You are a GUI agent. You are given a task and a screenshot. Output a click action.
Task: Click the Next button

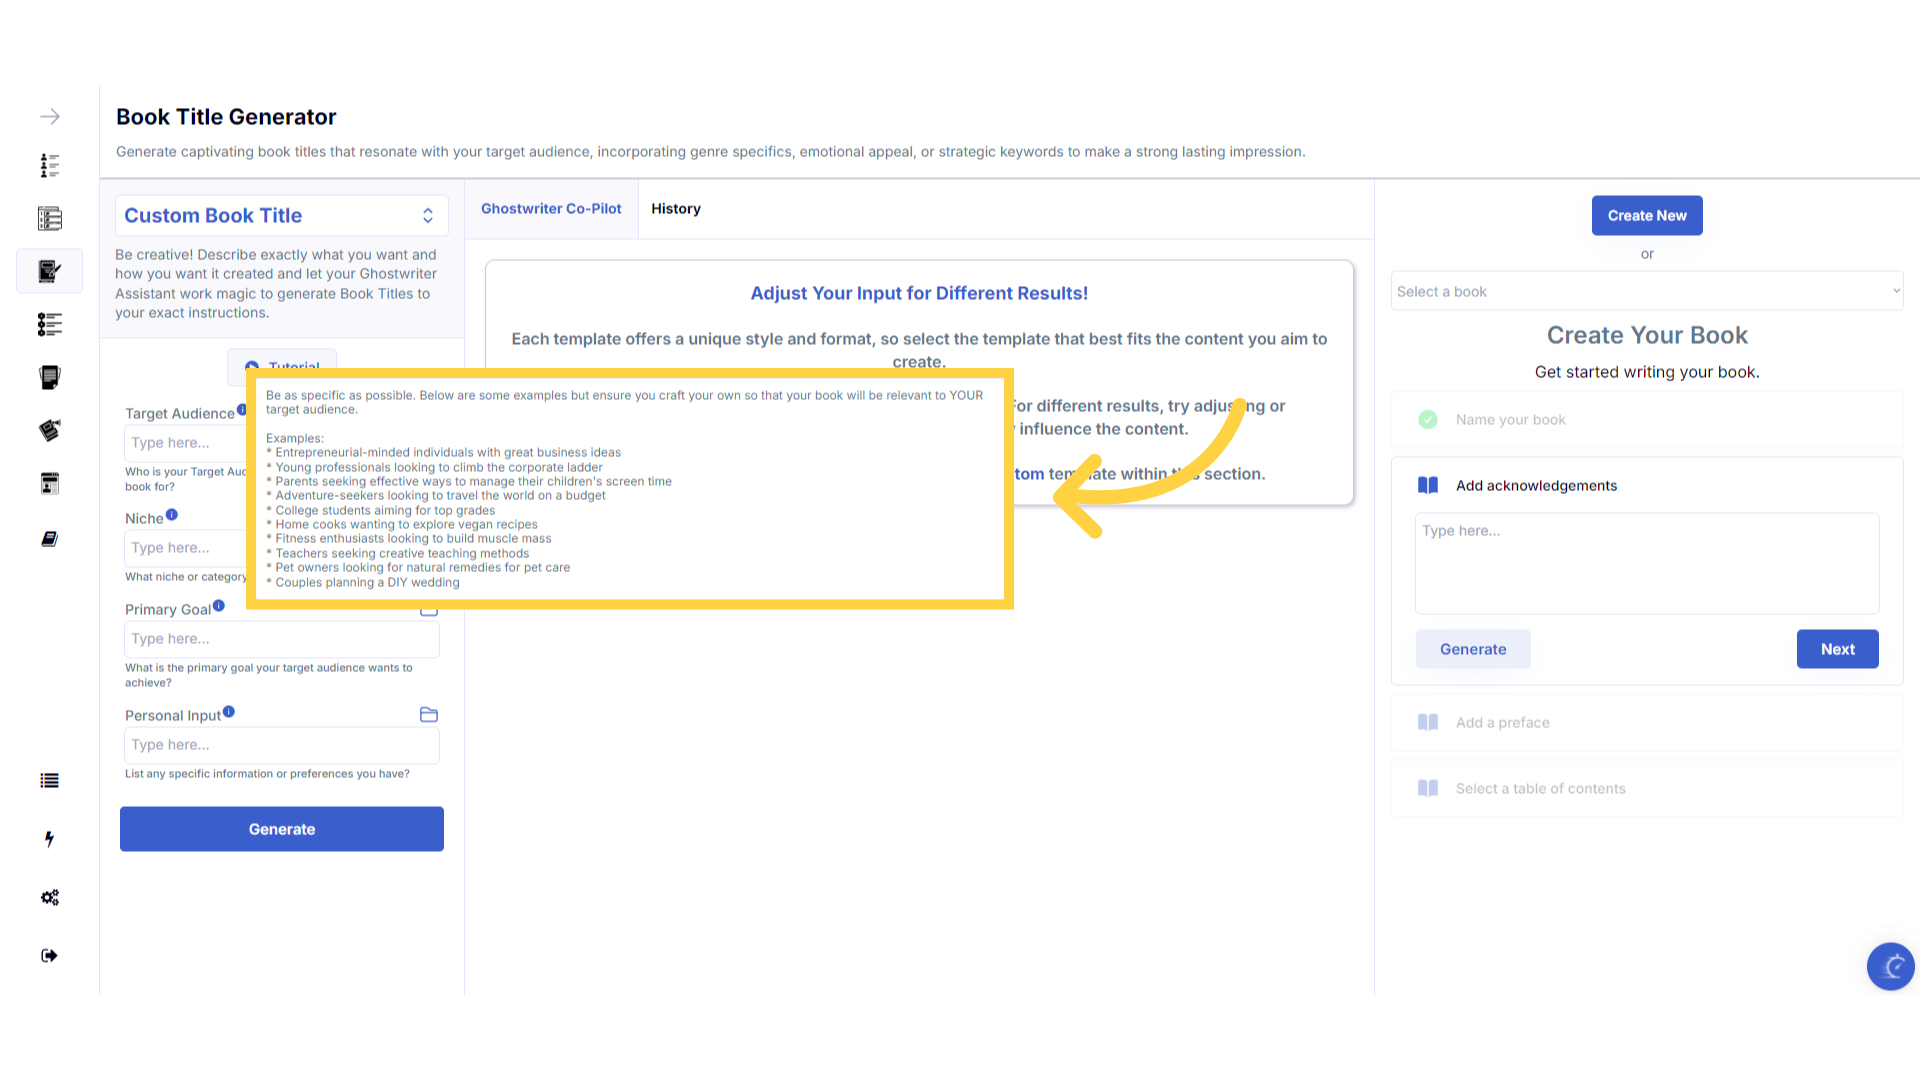(1837, 649)
